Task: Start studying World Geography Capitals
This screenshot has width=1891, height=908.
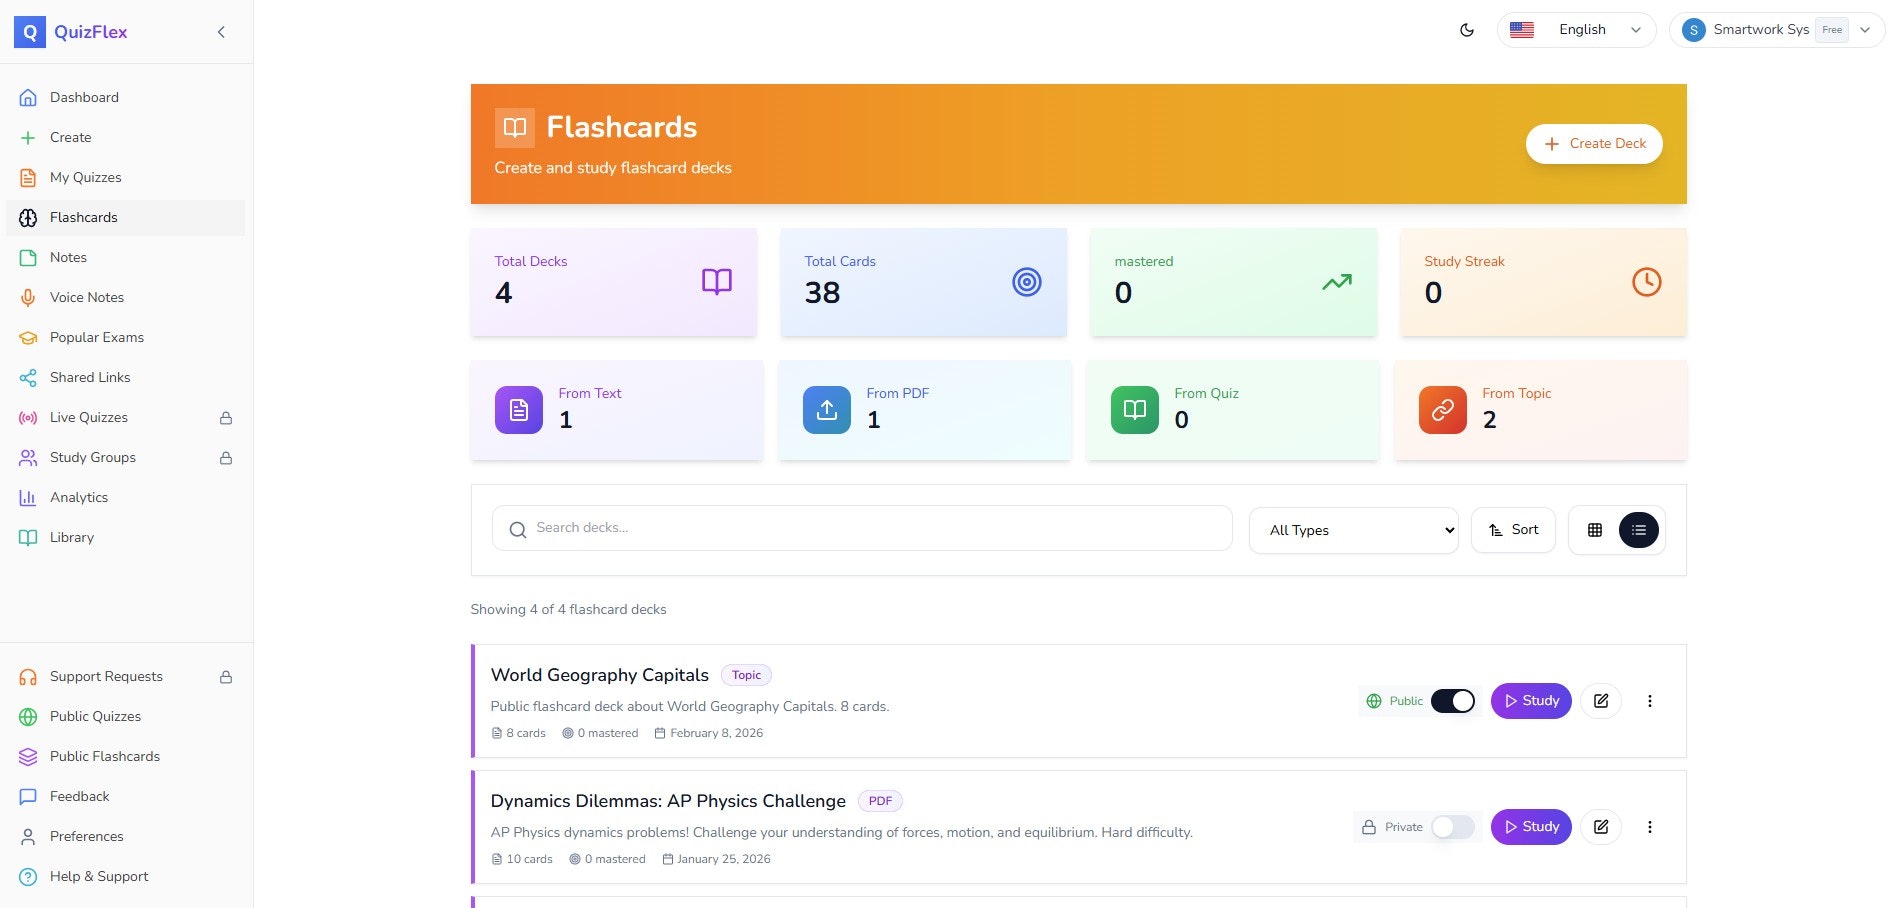Action: pos(1531,700)
